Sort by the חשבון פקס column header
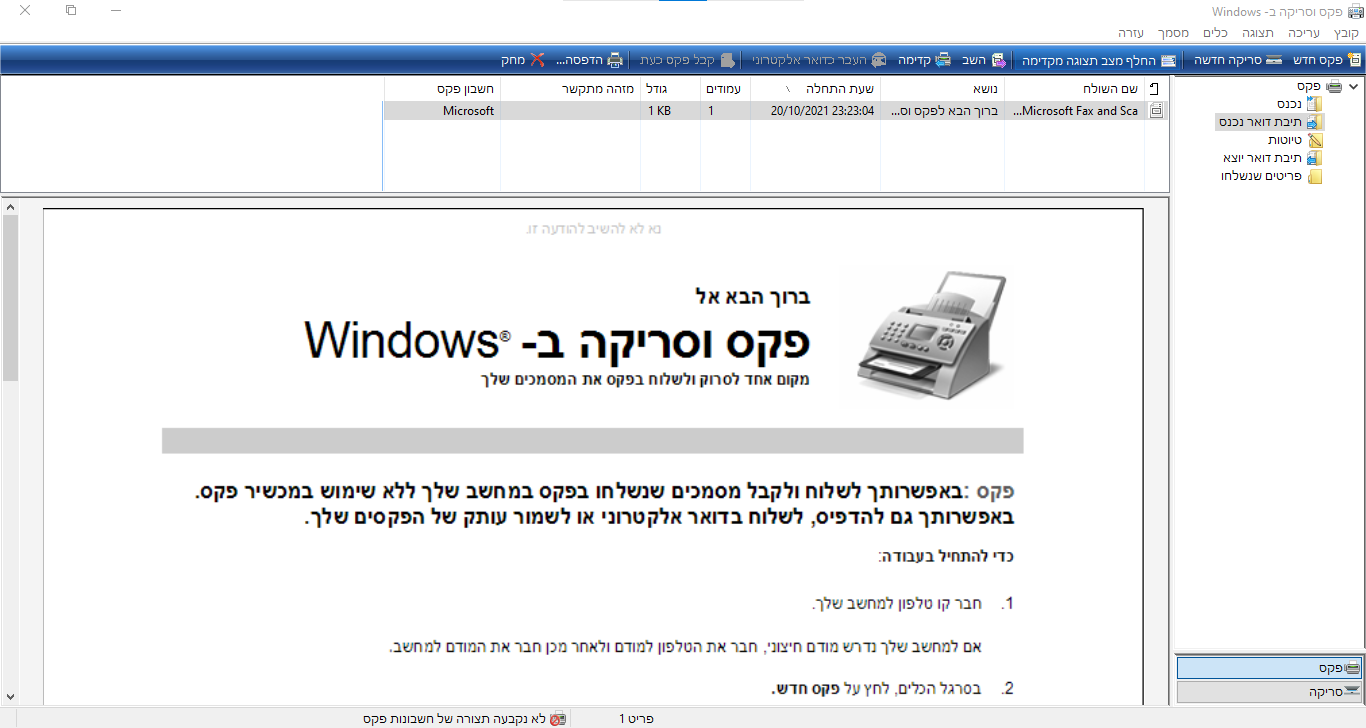This screenshot has width=1366, height=728. [442, 88]
